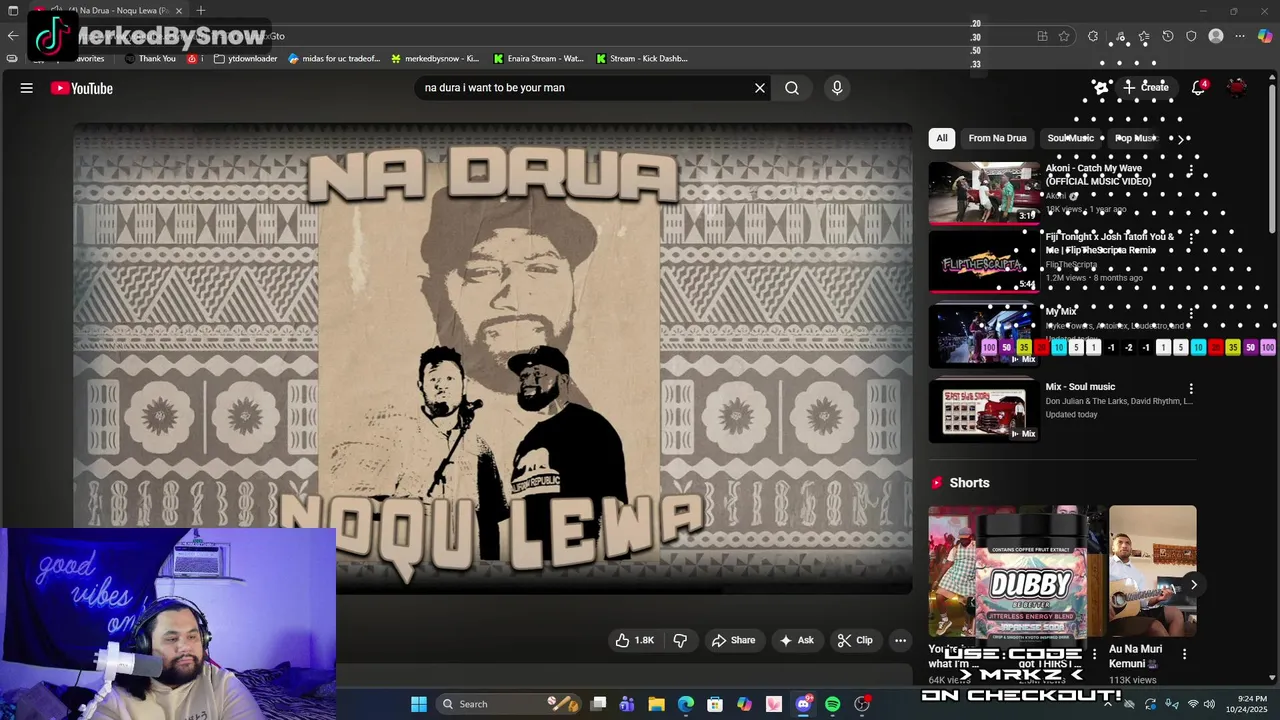Screen dimensions: 1280x720
Task: Close the Na Drua browser tab
Action: click(x=179, y=11)
